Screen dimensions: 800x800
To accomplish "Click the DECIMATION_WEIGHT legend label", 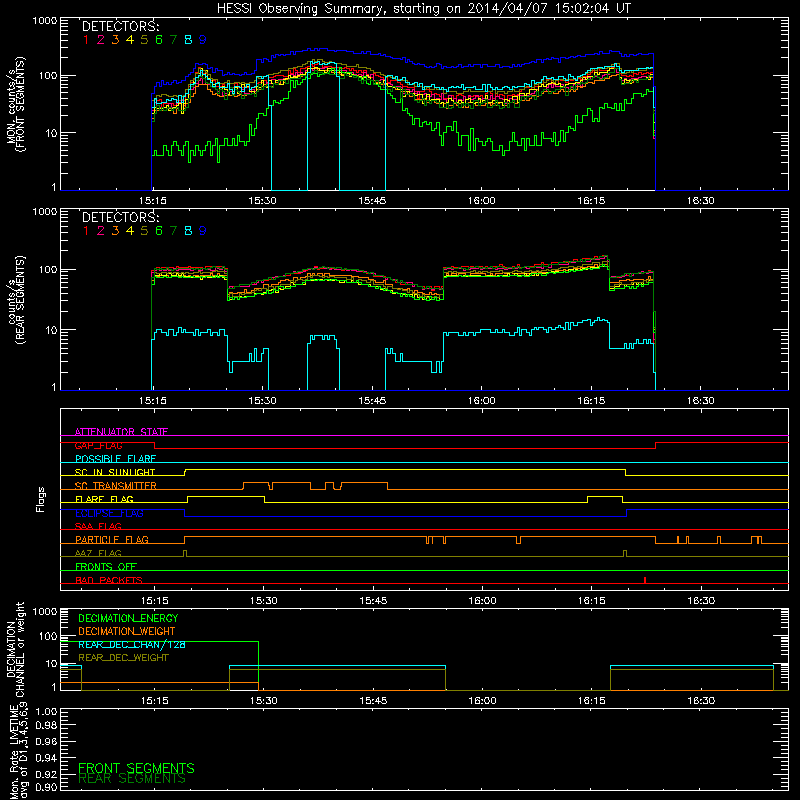I will 127,631.
